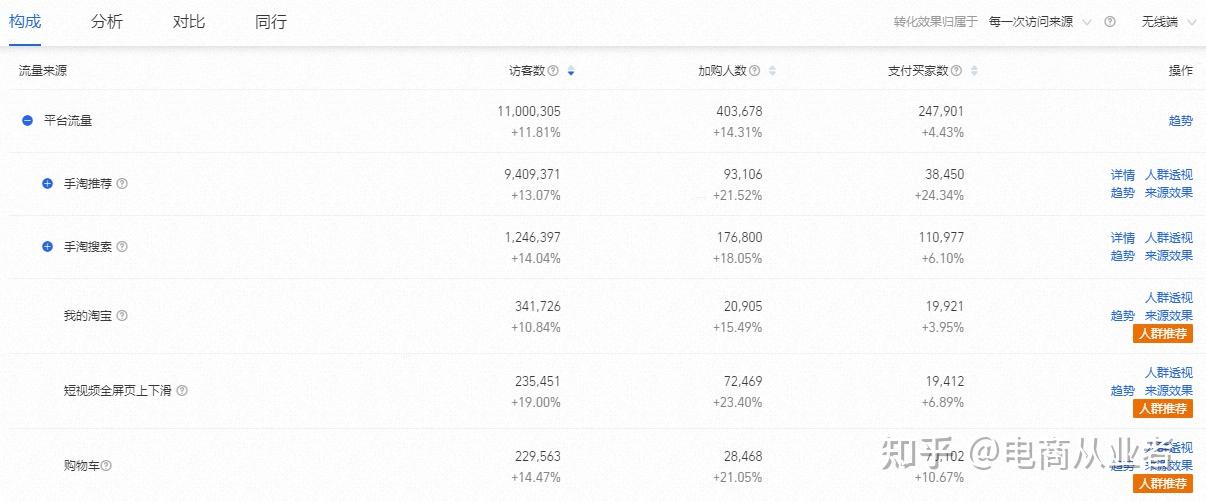Sort table by 支付买家数 arrows

pos(974,71)
